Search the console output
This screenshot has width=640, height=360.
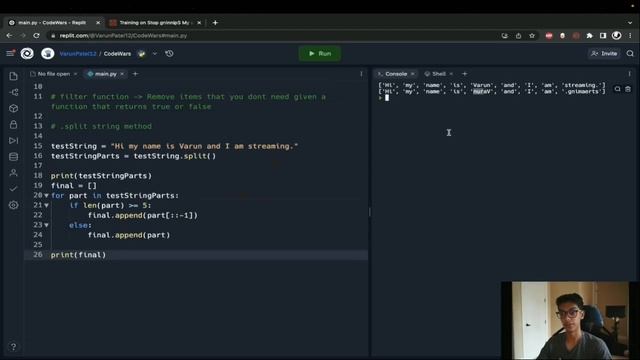(x=617, y=89)
